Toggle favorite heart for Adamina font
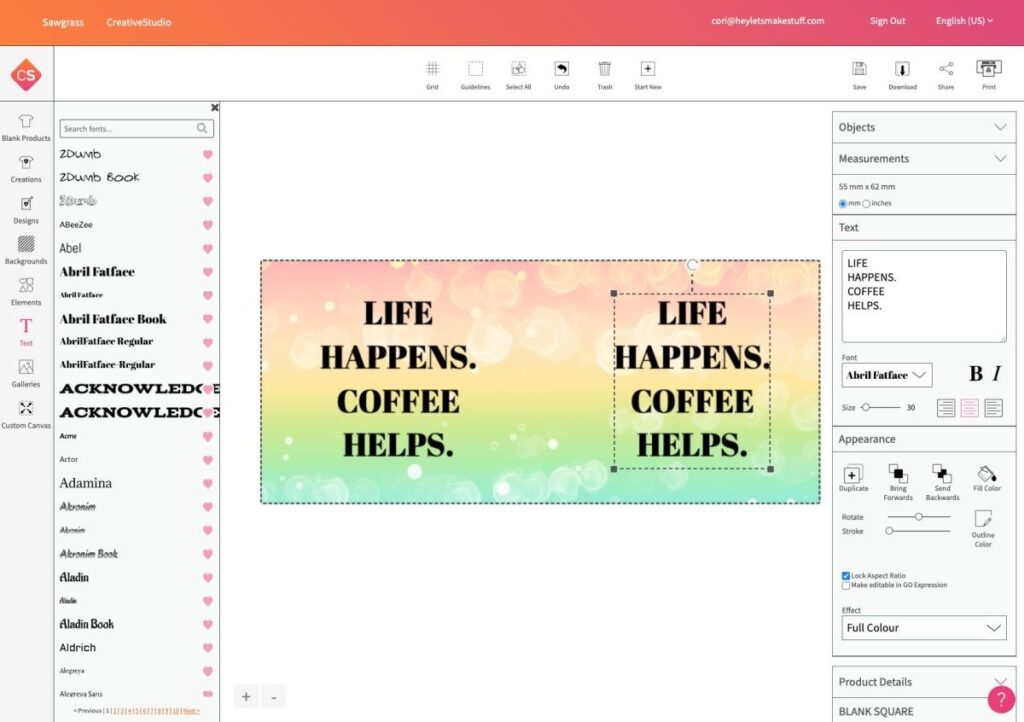The image size is (1024, 722). coord(208,484)
